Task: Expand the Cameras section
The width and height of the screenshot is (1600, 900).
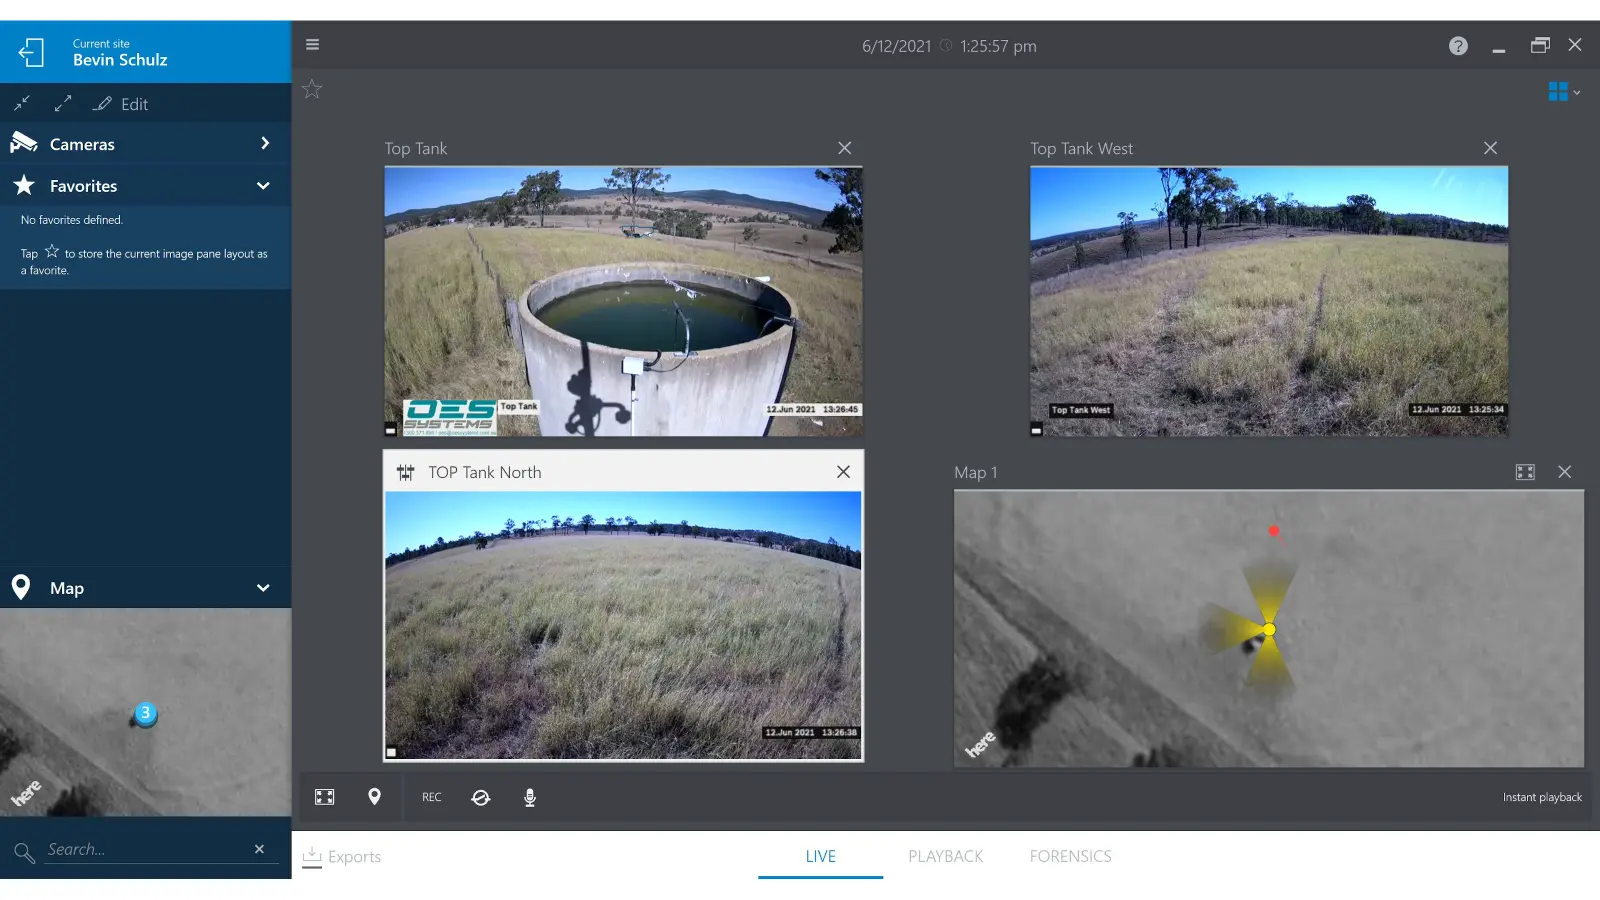Action: 145,144
